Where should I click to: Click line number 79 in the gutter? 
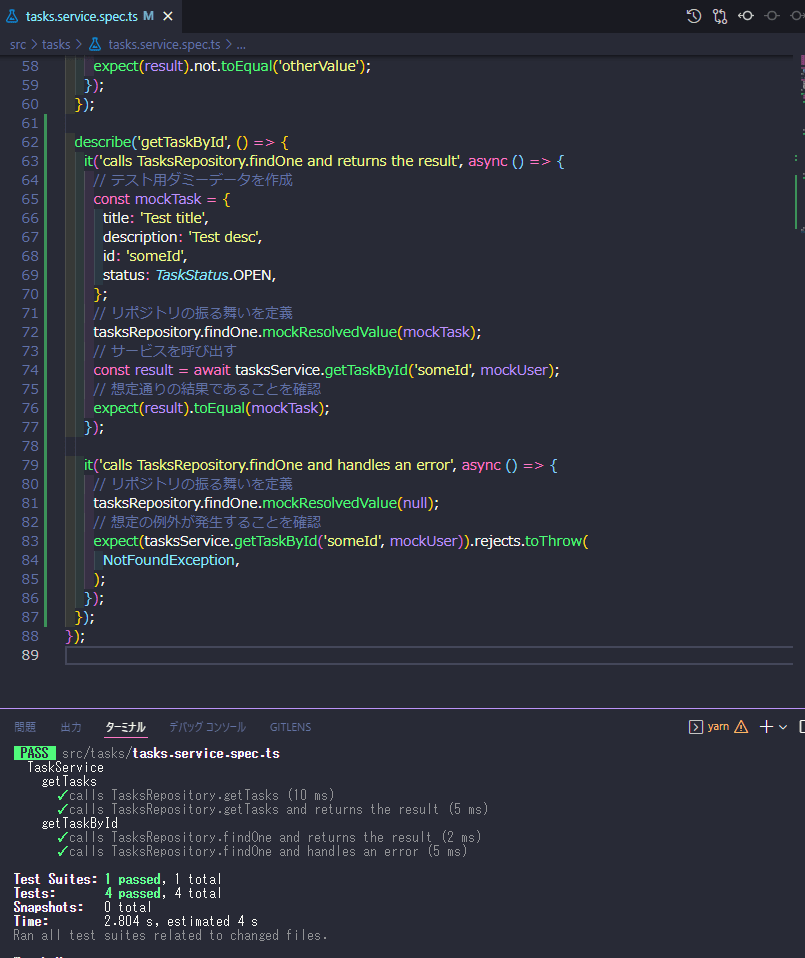tap(30, 465)
